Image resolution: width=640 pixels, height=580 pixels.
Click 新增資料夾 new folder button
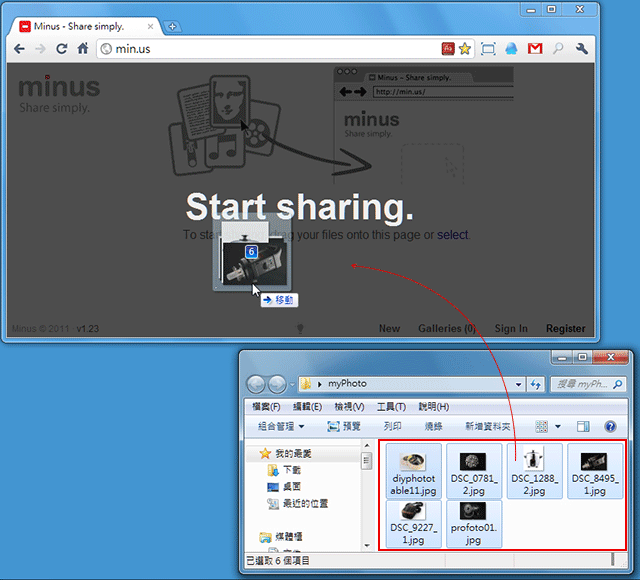(x=488, y=427)
